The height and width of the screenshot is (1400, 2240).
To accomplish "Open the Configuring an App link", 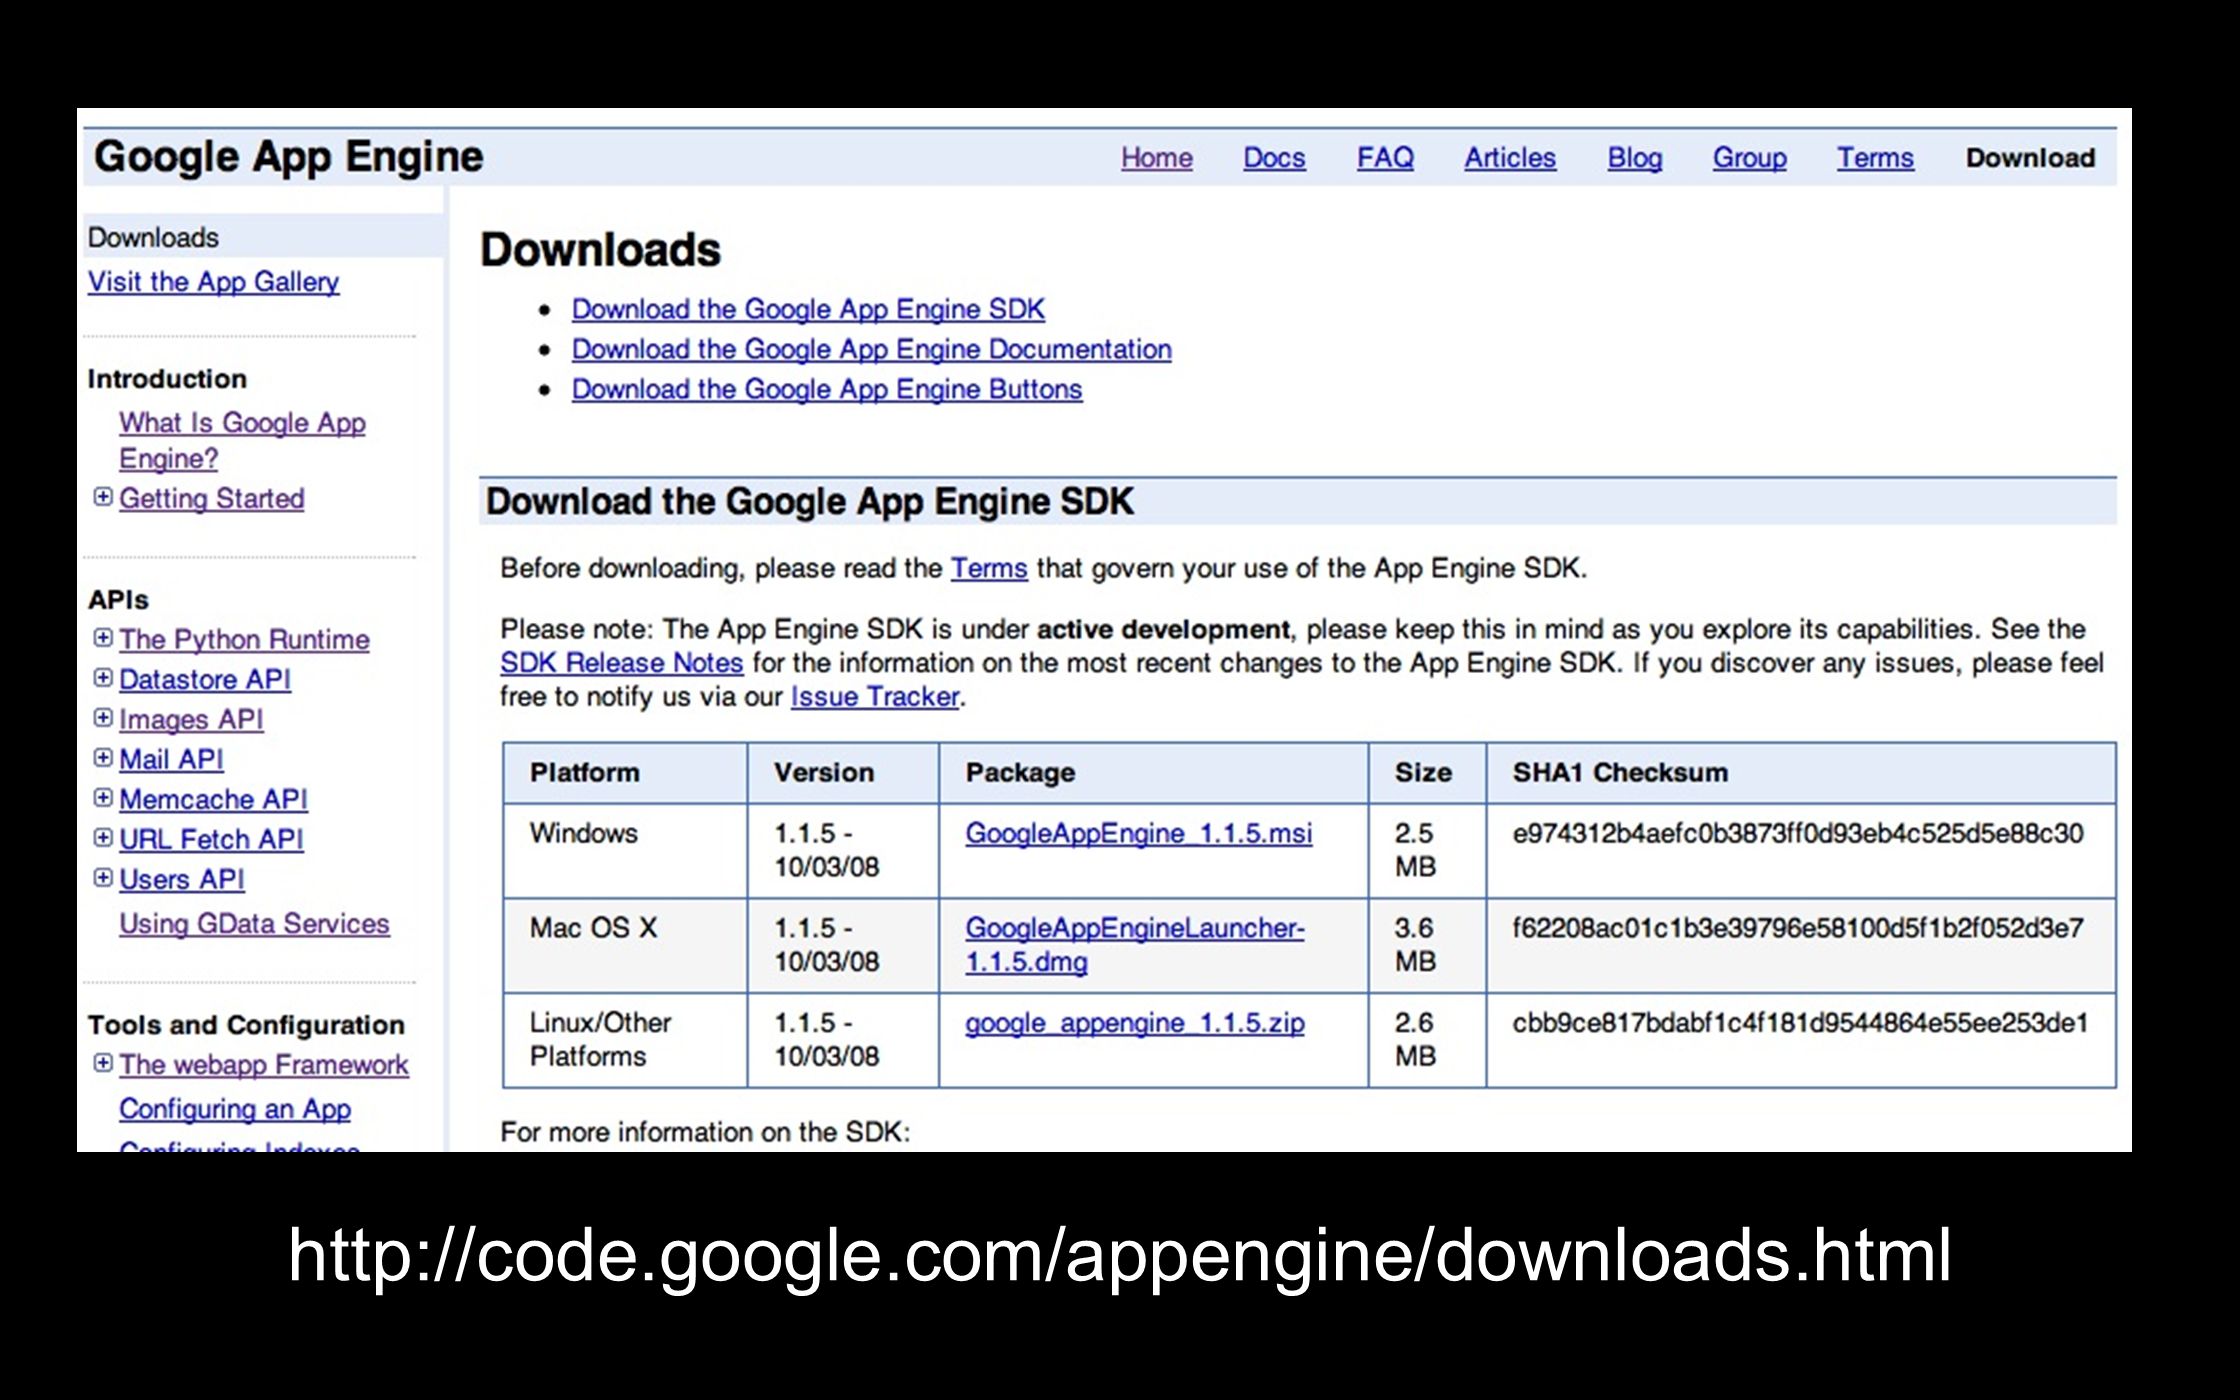I will (235, 1108).
